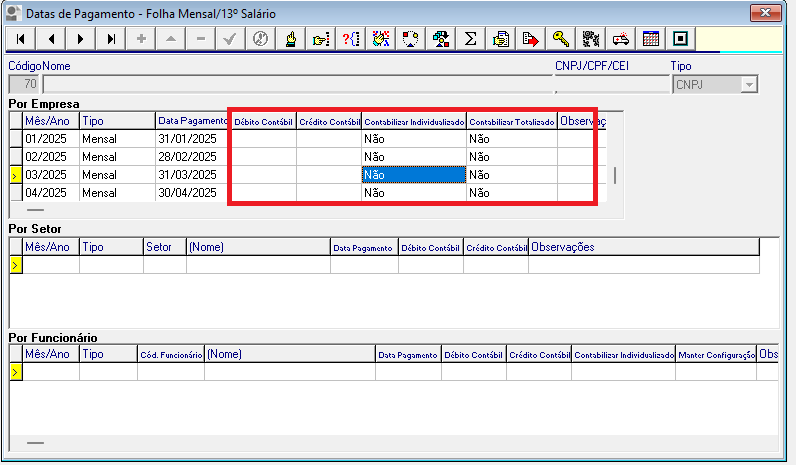Click Contabilizar Individualizado Não for 01/2025

coord(414,139)
